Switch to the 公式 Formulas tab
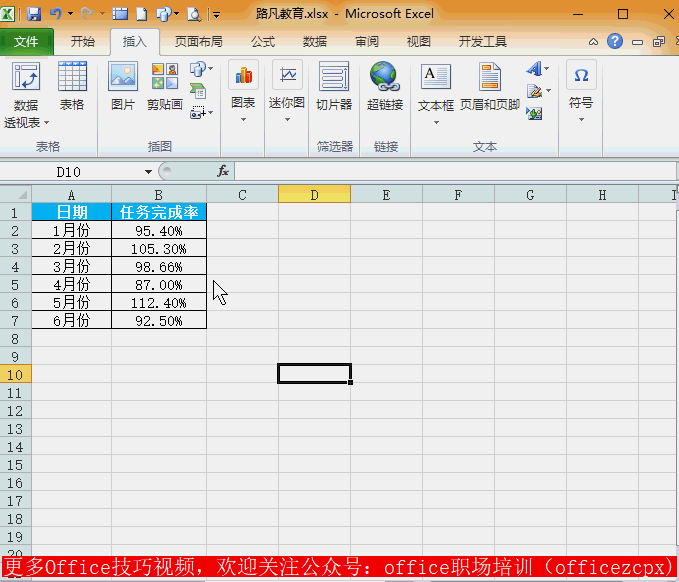Image resolution: width=679 pixels, height=582 pixels. point(263,42)
